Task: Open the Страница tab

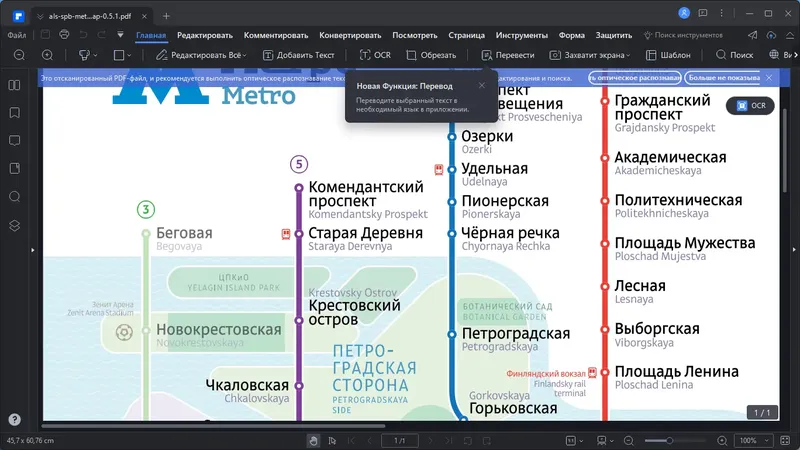Action: coord(466,35)
